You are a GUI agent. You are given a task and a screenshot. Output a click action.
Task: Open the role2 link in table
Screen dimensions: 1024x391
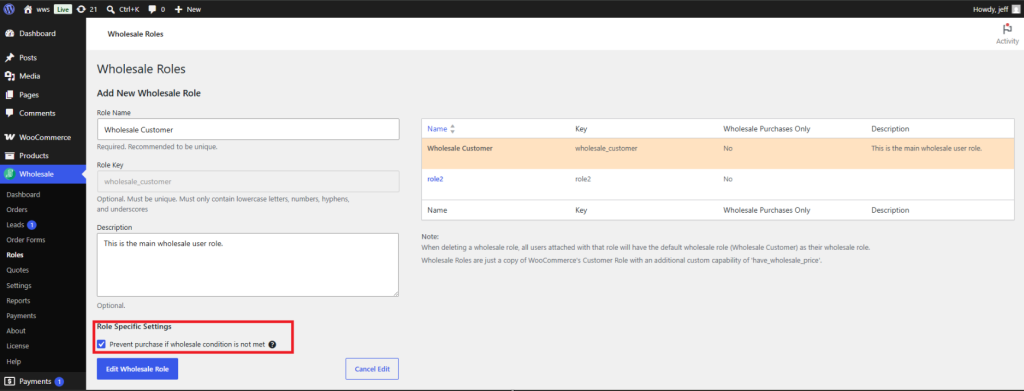435,178
